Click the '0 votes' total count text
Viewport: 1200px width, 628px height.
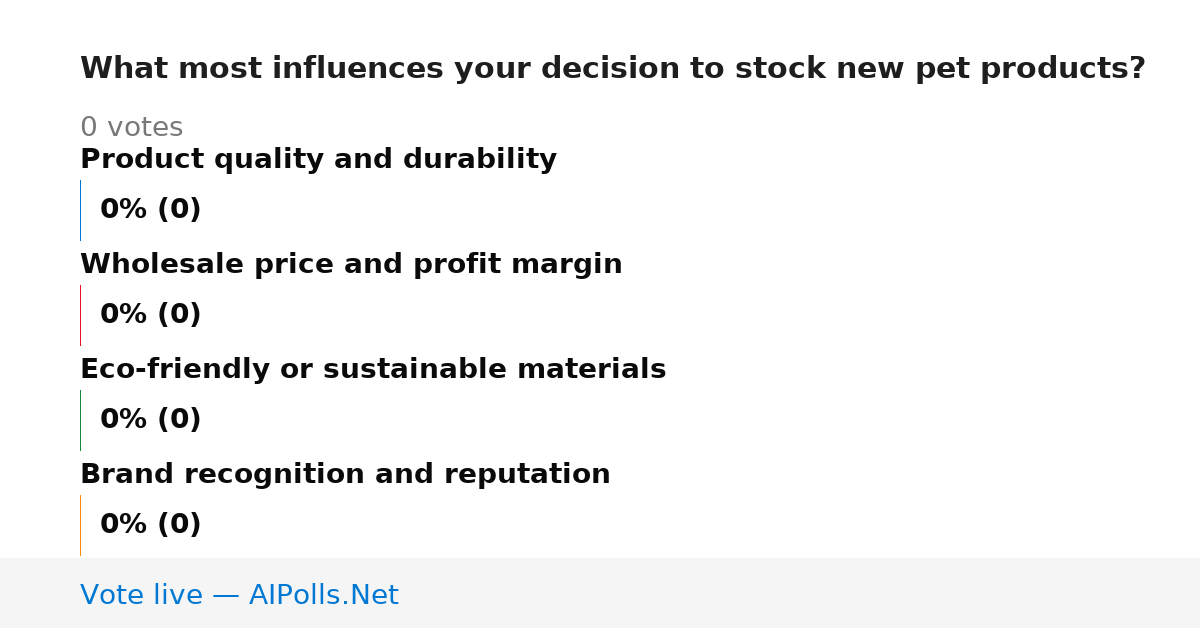[131, 128]
